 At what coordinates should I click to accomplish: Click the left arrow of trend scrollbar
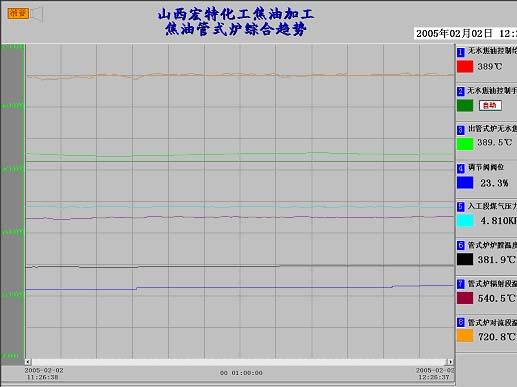(x=28, y=362)
